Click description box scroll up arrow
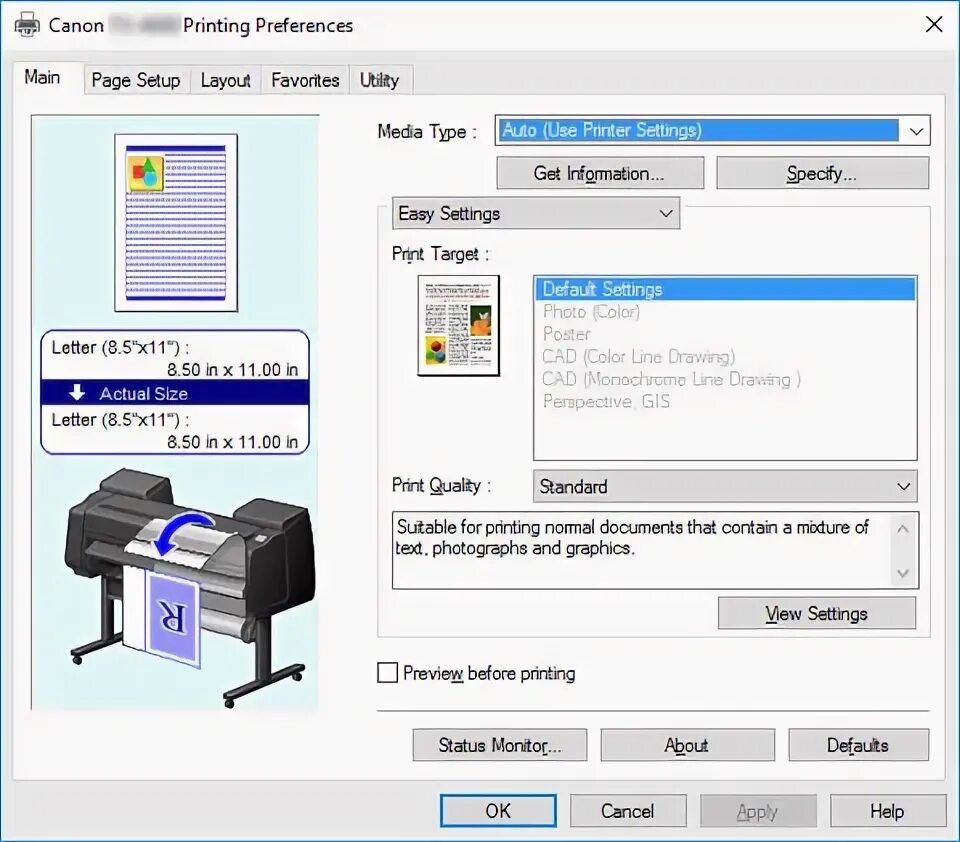Screen dimensions: 960x842 click(903, 528)
